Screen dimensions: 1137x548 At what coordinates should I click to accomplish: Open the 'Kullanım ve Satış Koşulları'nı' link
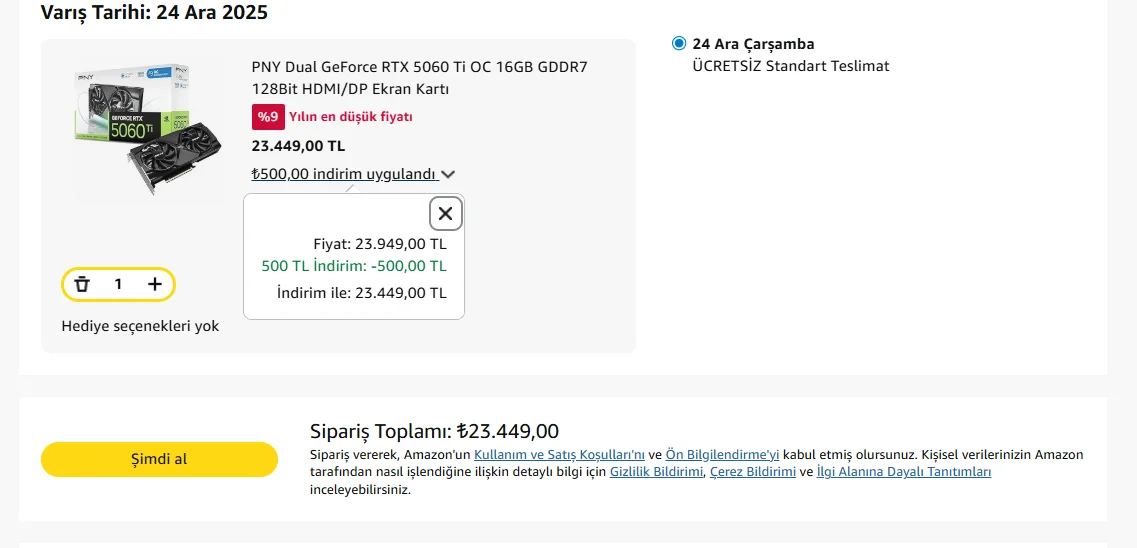point(559,454)
